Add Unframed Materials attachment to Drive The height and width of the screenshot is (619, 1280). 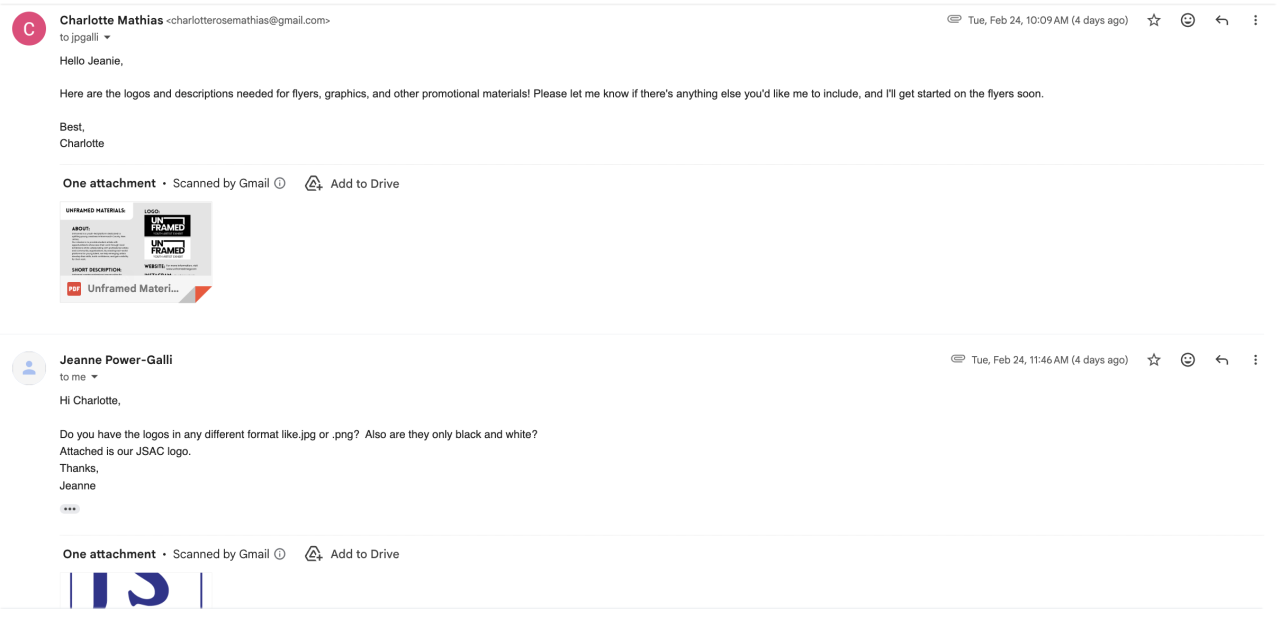pos(352,184)
